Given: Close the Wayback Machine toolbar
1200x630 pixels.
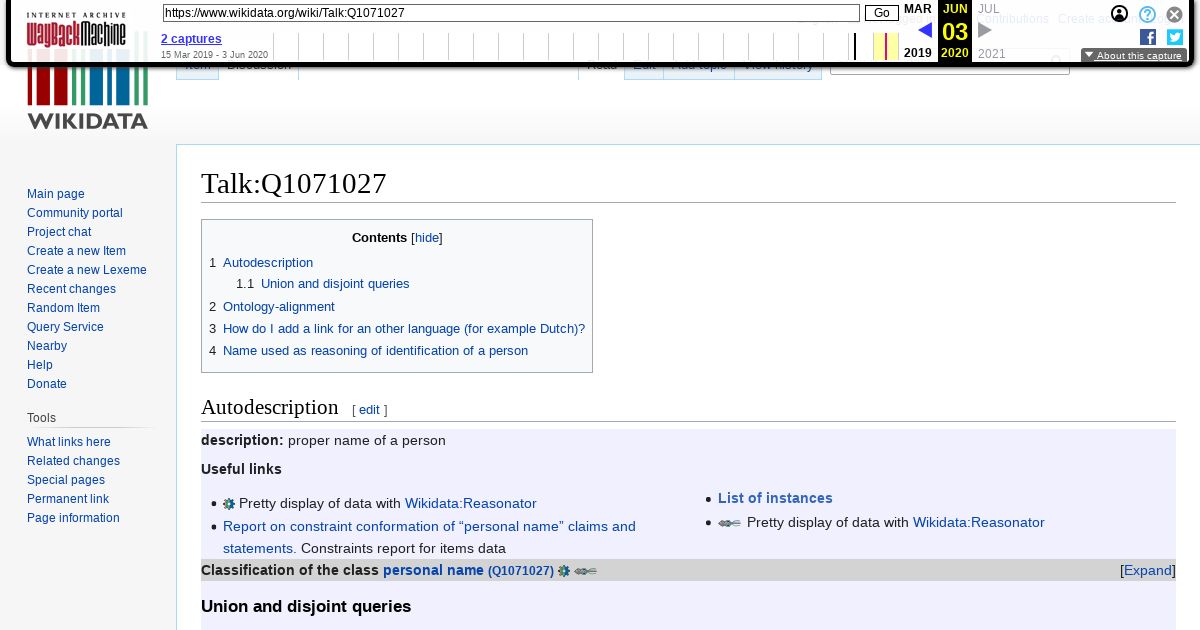Looking at the screenshot, I should [x=1175, y=14].
